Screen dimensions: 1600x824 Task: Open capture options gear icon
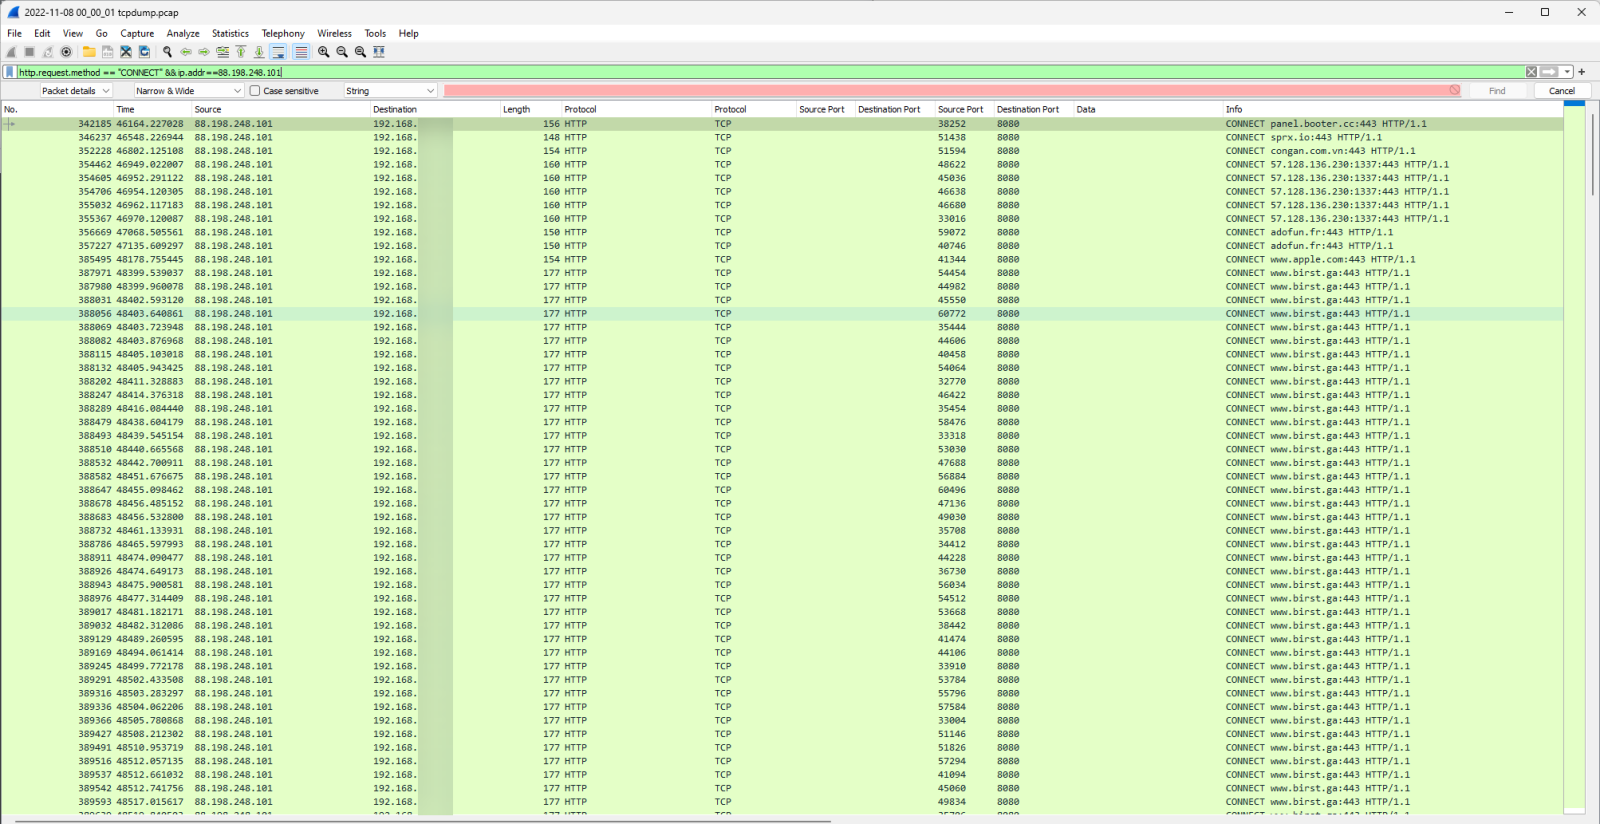click(x=66, y=52)
